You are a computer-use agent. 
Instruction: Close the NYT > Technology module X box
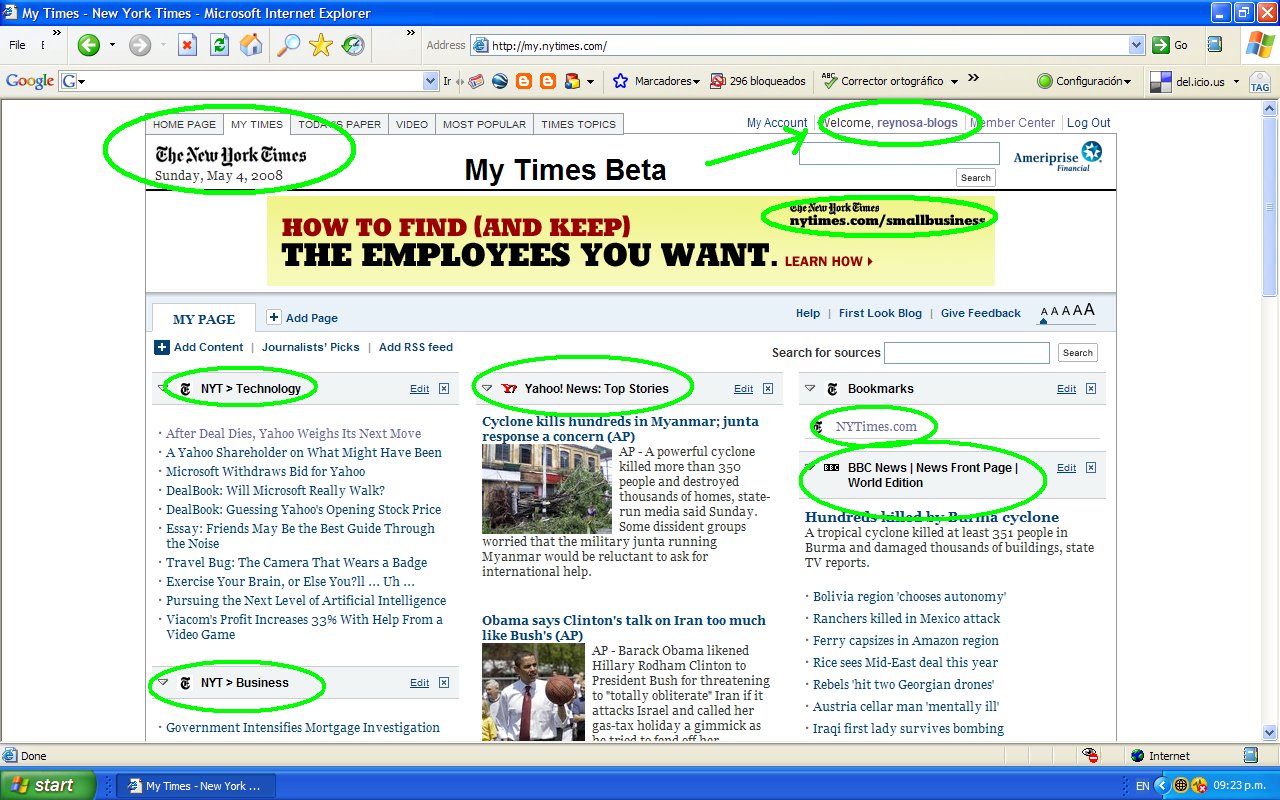pos(444,389)
